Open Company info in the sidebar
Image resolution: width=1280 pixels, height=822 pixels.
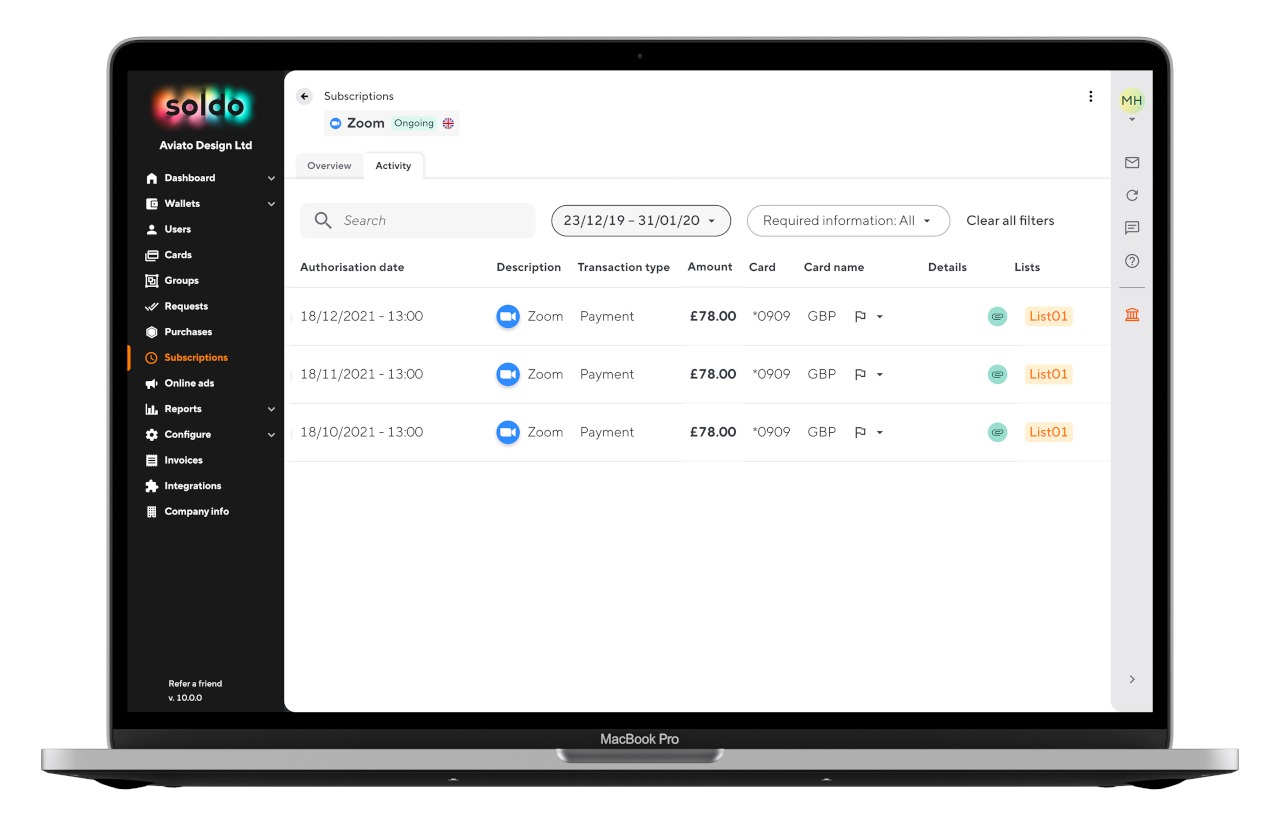(x=196, y=512)
